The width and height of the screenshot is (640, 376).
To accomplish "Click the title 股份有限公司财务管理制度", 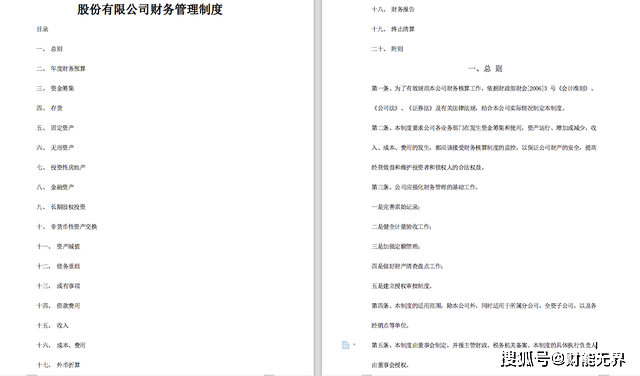I will click(x=150, y=9).
